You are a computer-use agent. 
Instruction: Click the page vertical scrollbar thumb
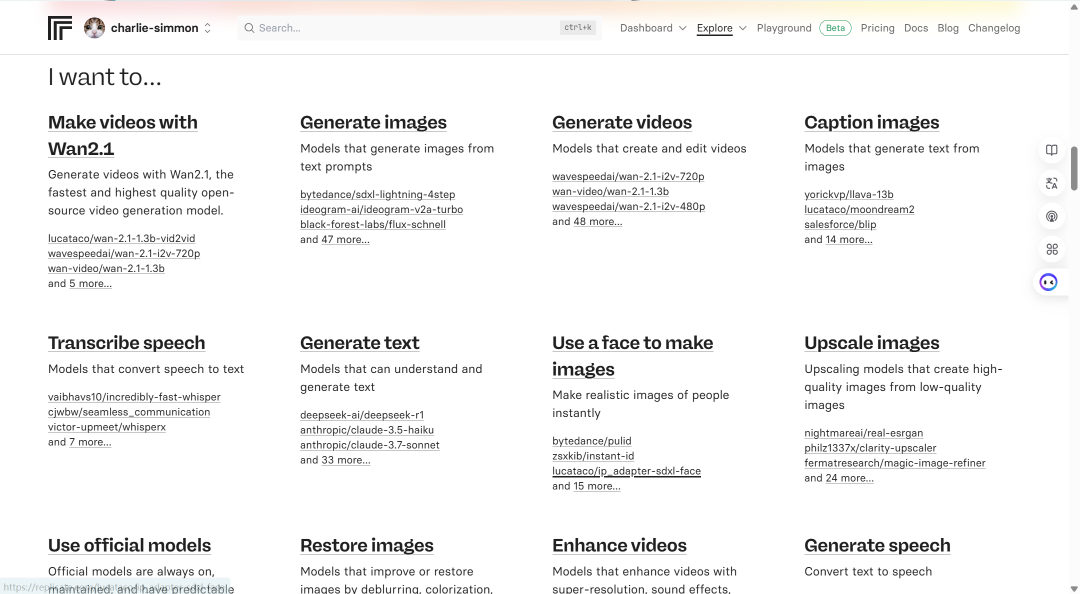1073,168
